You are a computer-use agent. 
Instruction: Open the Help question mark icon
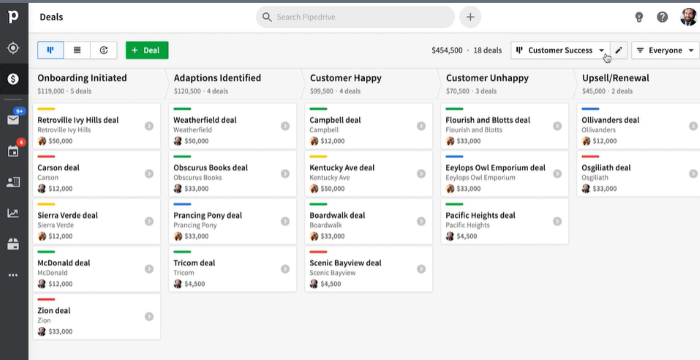point(662,17)
